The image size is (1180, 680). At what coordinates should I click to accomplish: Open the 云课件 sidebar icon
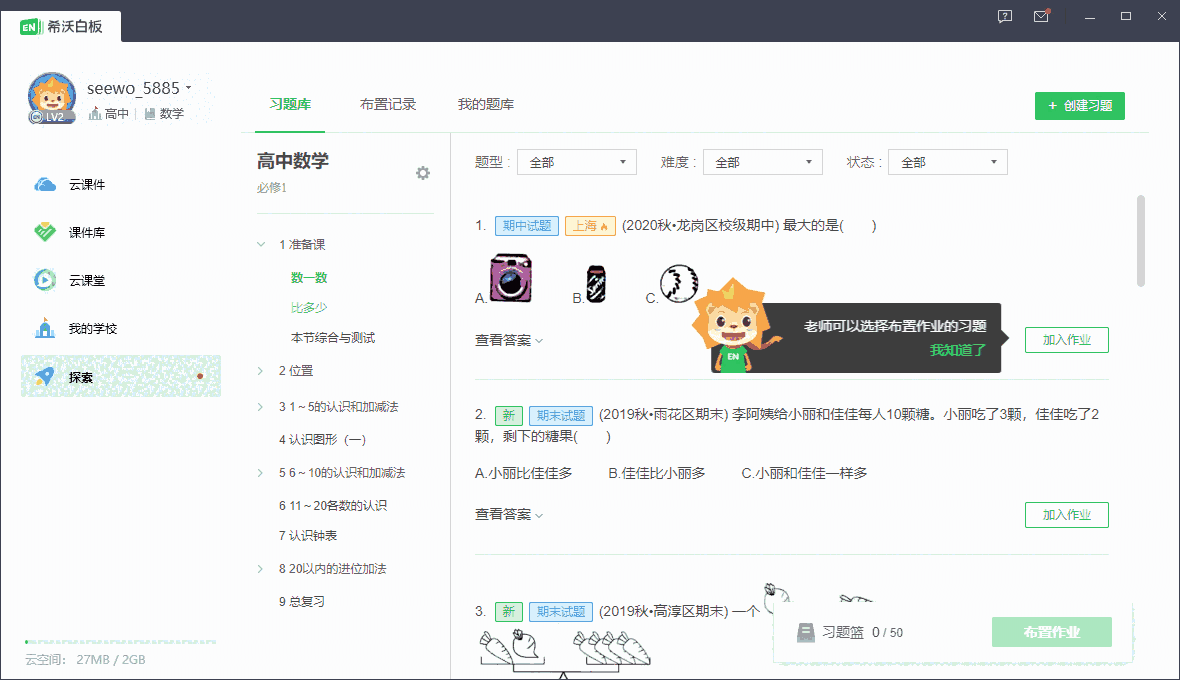(x=44, y=183)
